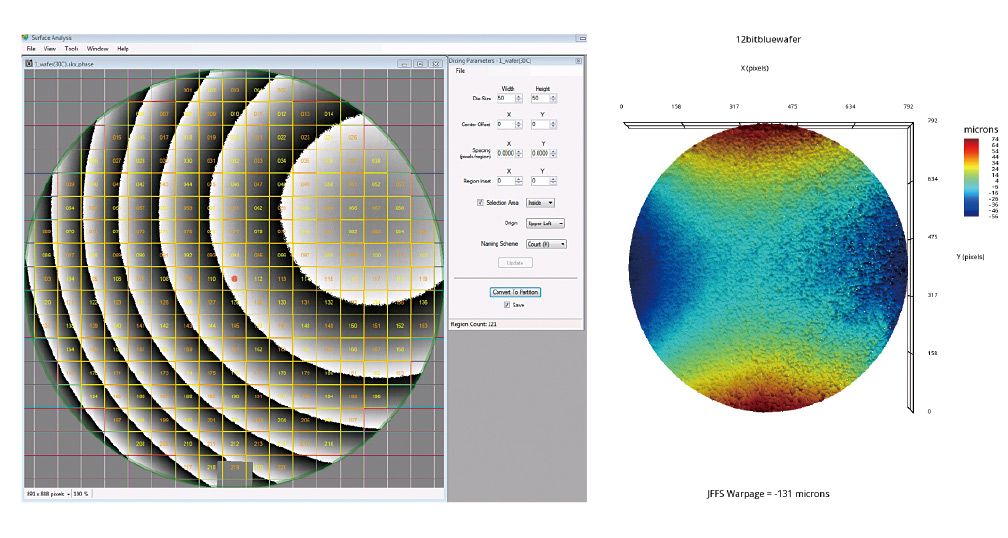Toggle the Selection Area checkbox
Viewport: 1008px width, 538px height.
point(480,202)
